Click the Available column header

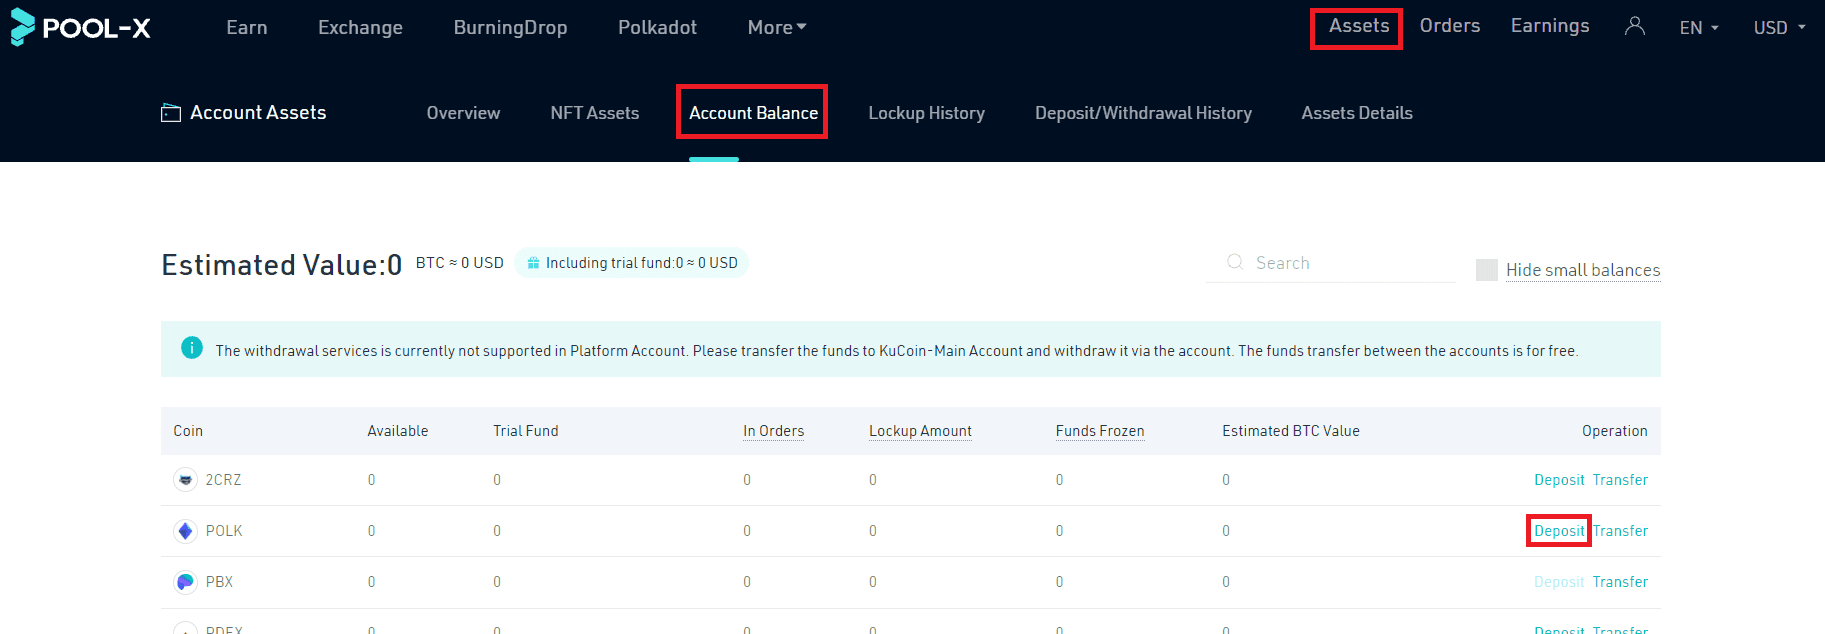(x=397, y=431)
